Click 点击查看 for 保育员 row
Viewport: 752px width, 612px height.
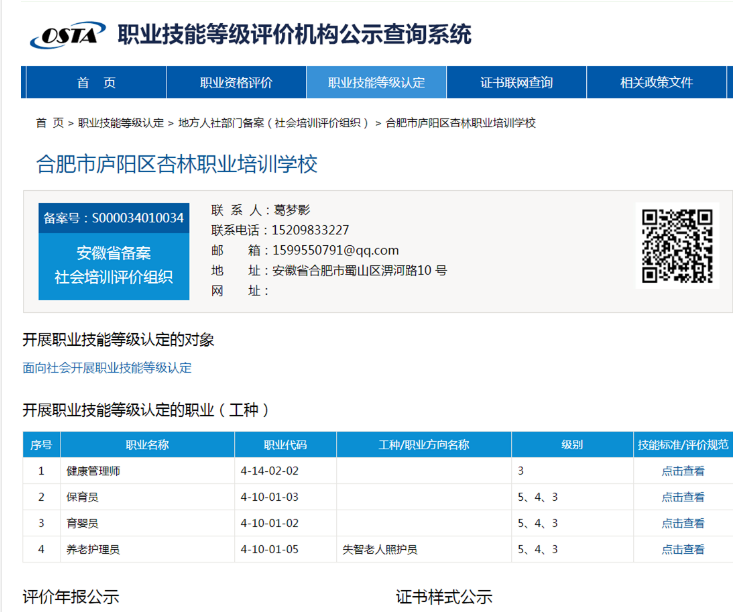[683, 497]
